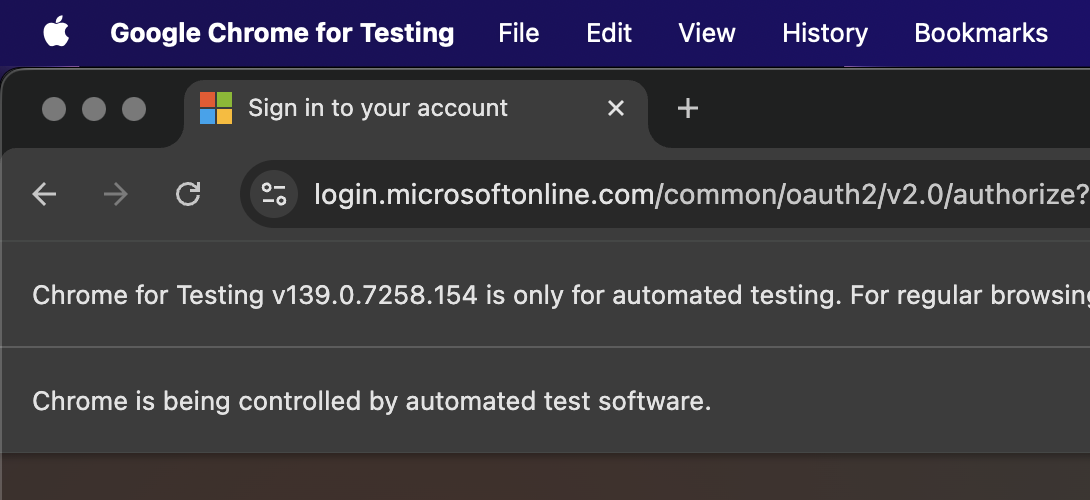Open the Google Chrome for Testing menu
This screenshot has width=1090, height=500.
pos(282,33)
